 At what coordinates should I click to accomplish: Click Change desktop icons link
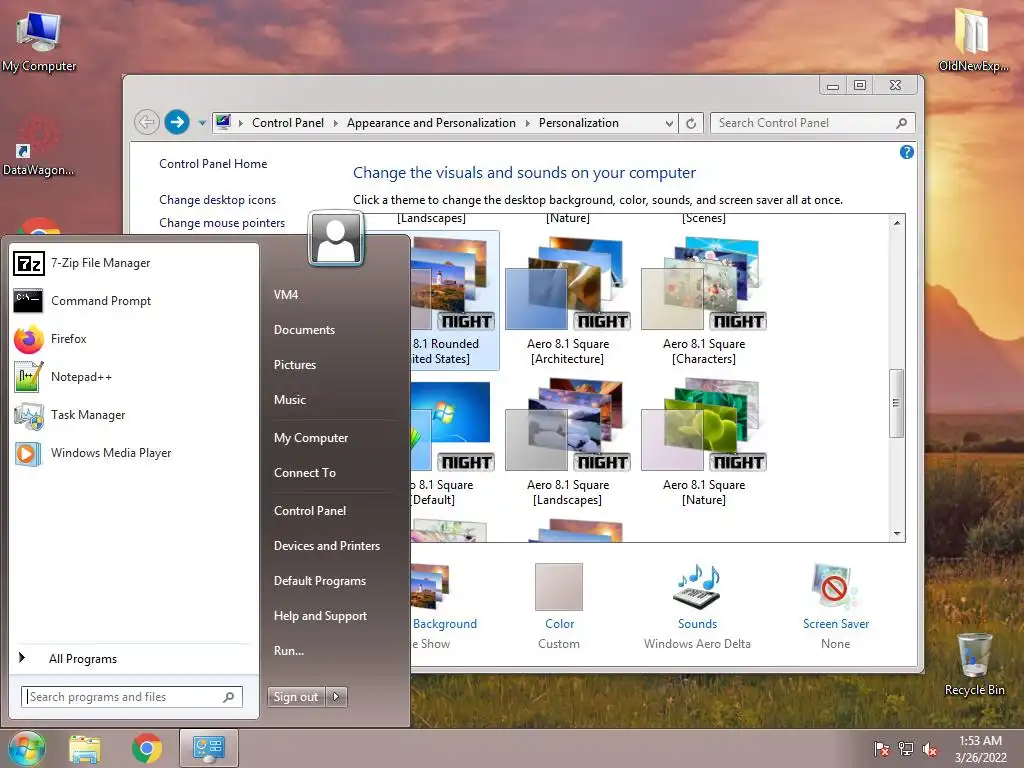(217, 200)
